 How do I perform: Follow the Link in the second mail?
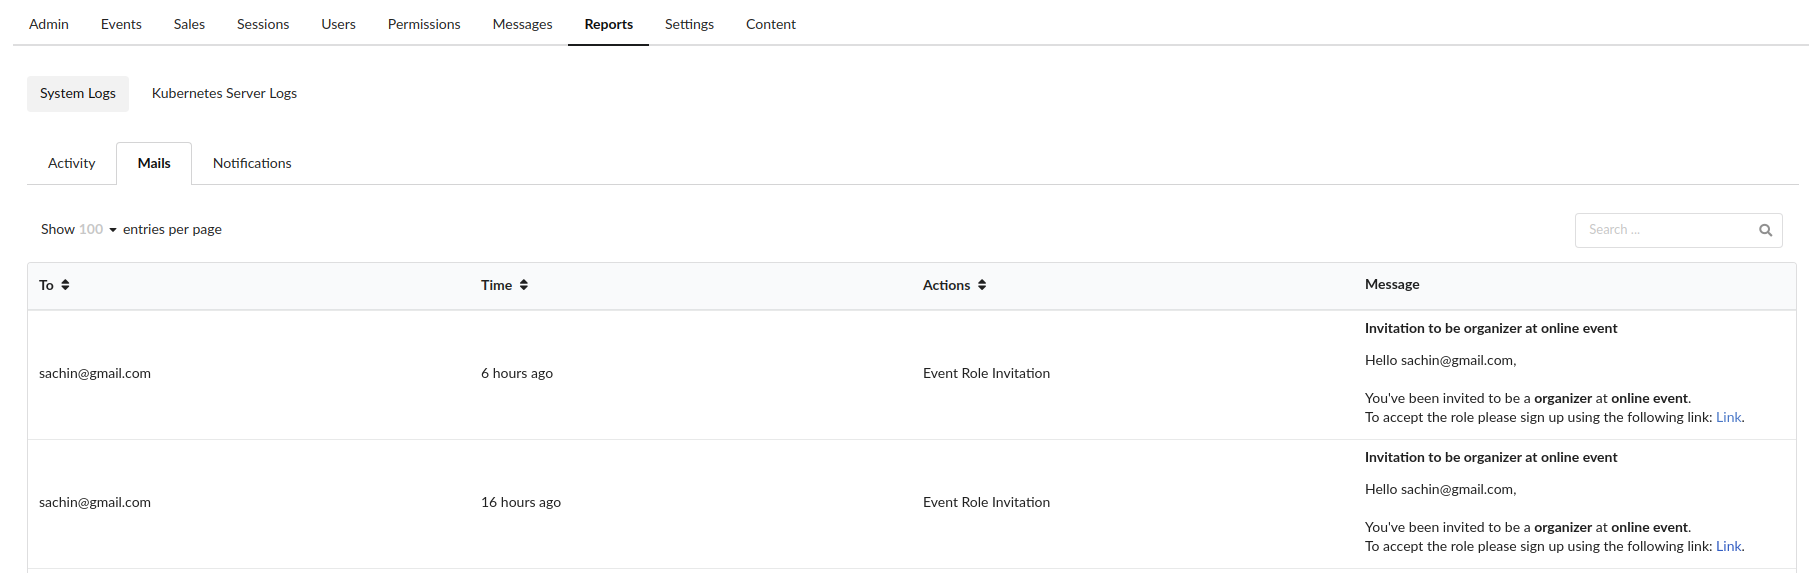point(1728,546)
